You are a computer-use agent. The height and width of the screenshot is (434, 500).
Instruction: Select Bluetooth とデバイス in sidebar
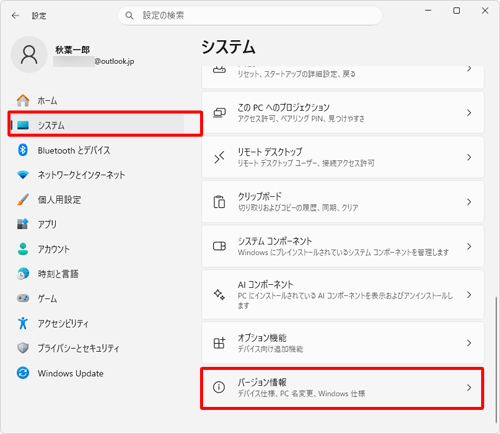point(97,150)
